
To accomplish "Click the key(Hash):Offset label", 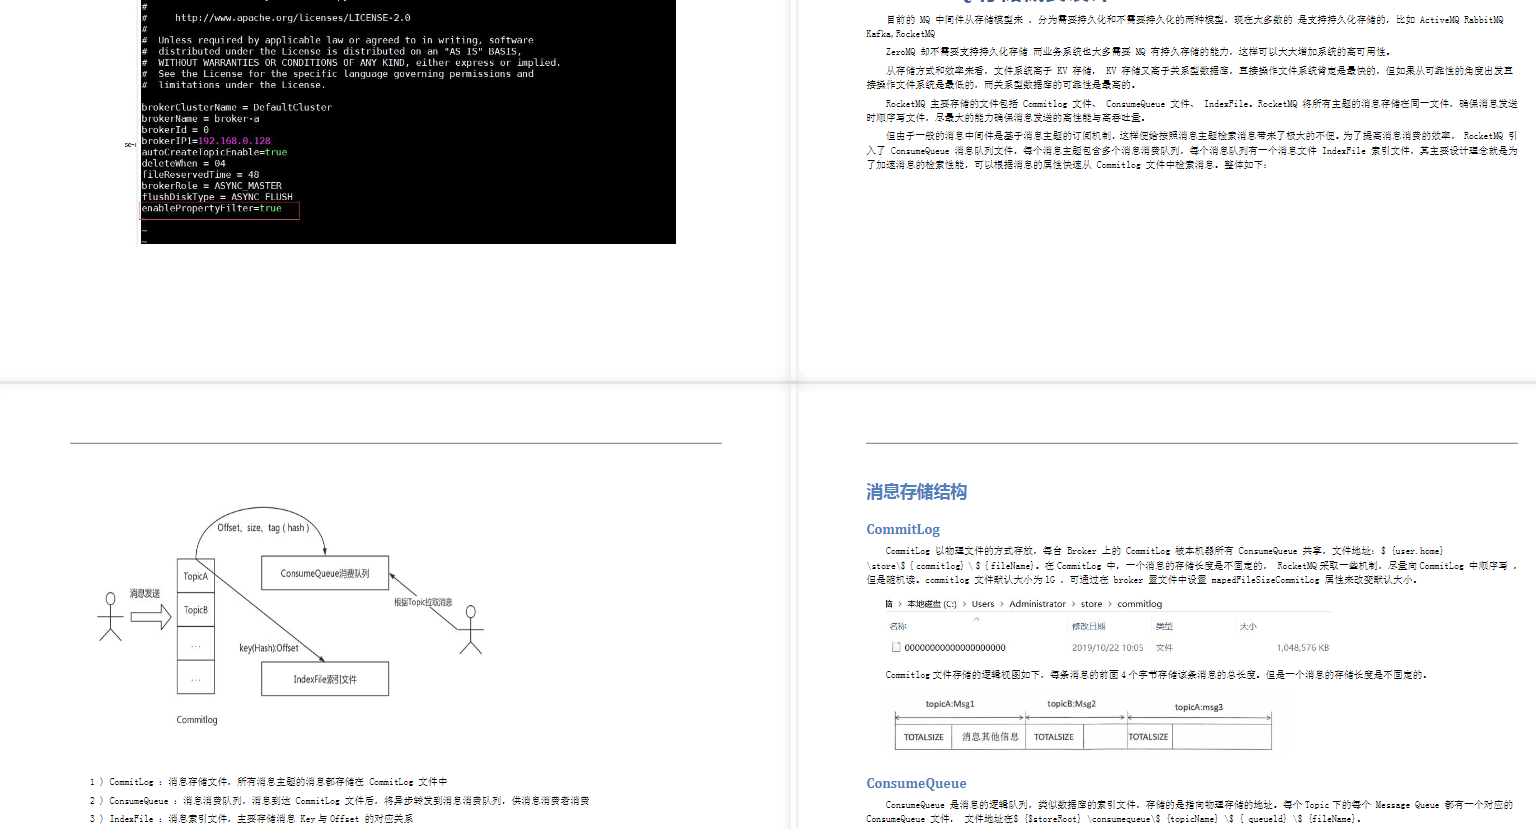I will [269, 648].
